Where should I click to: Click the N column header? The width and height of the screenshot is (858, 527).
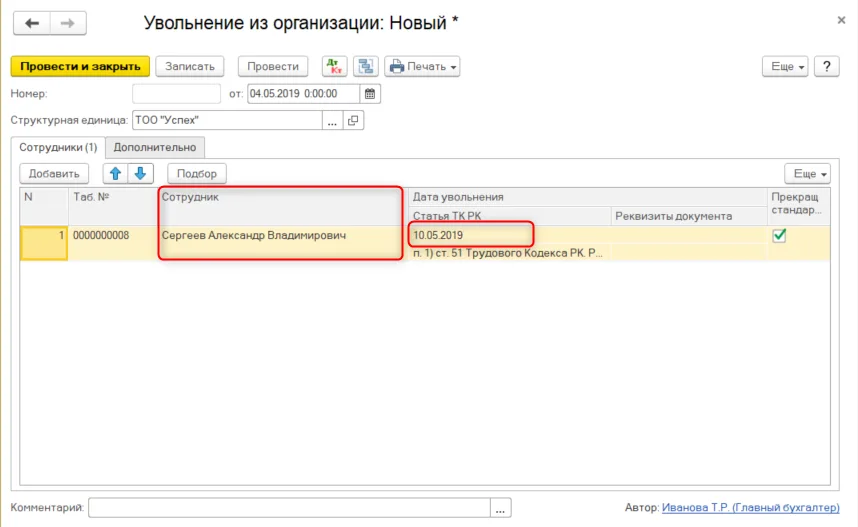point(44,206)
